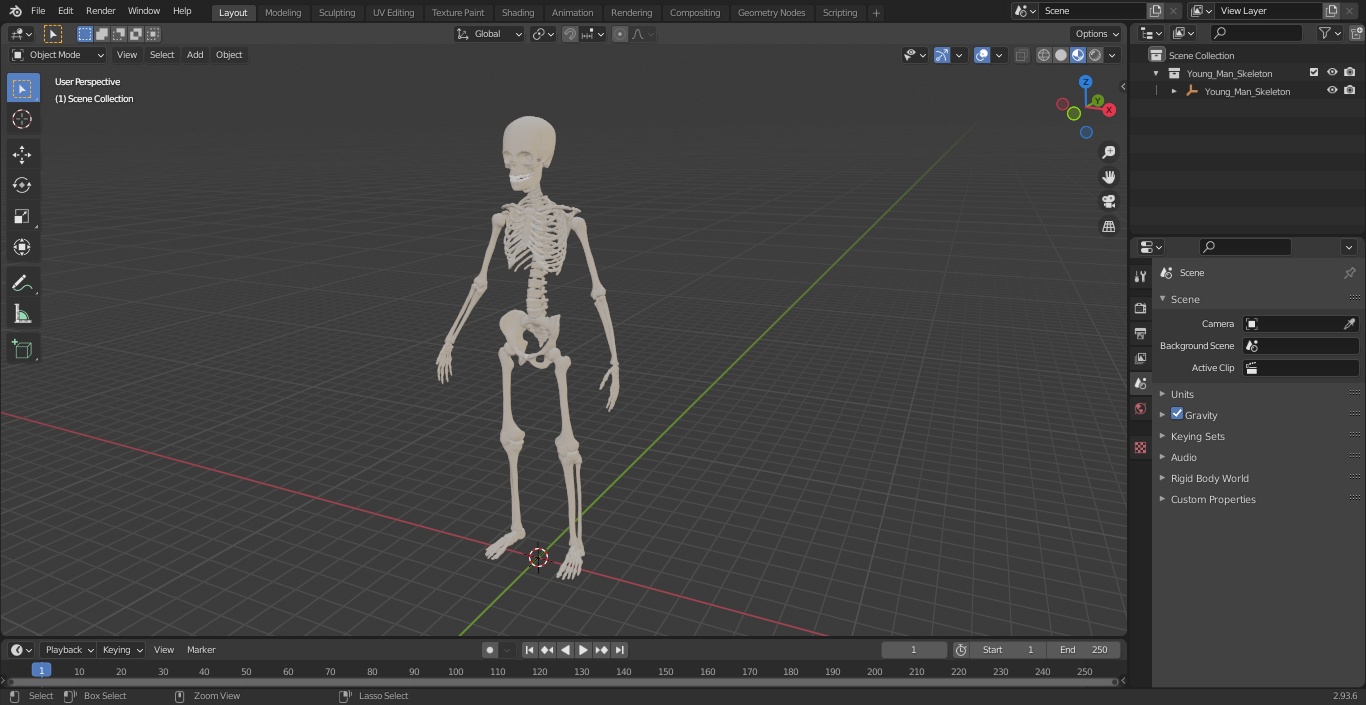Screen dimensions: 1366x705
Task: Open the viewport Add menu
Action: [x=195, y=55]
